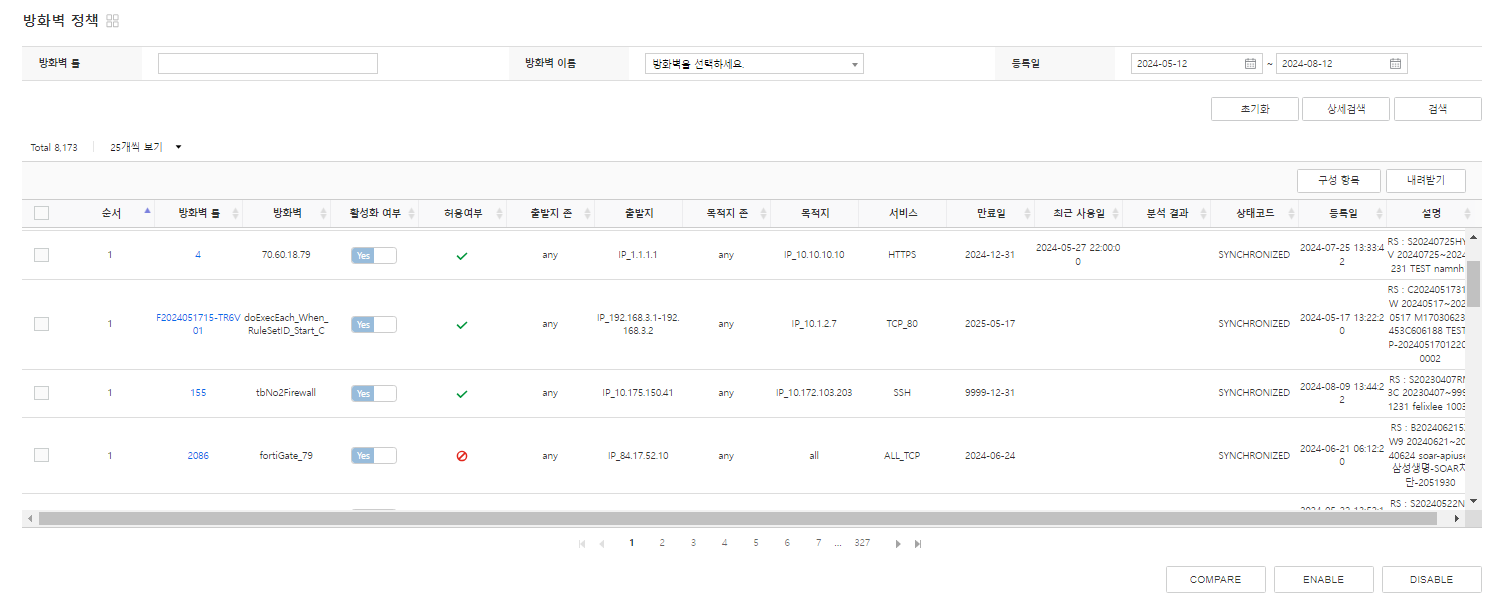Go to the next page arrow
Screen dimensions: 1512x606
pyautogui.click(x=898, y=543)
